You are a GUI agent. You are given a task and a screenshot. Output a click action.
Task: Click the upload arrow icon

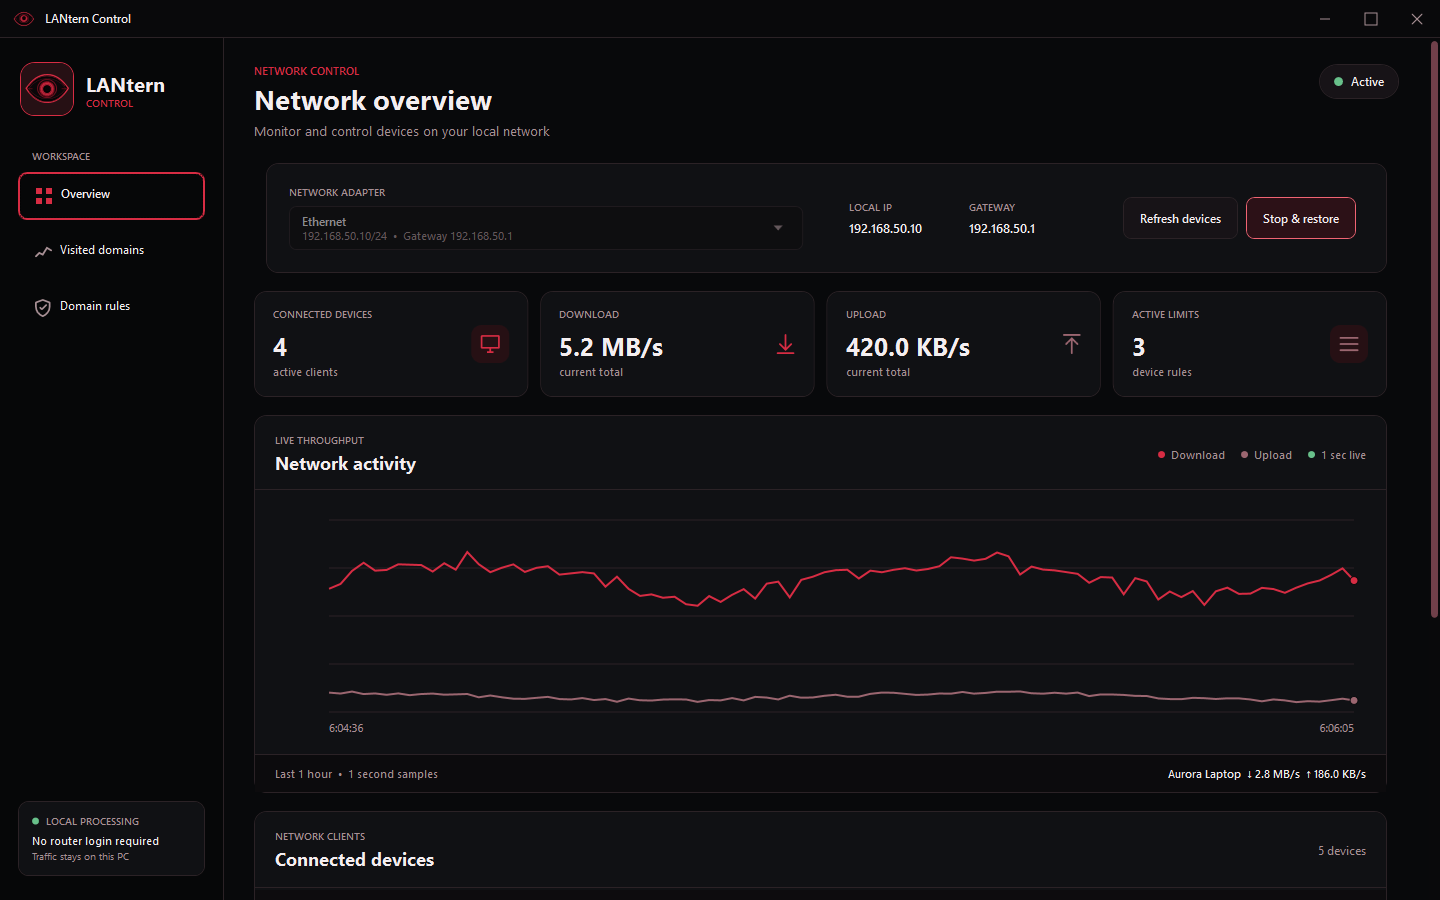pyautogui.click(x=1072, y=344)
